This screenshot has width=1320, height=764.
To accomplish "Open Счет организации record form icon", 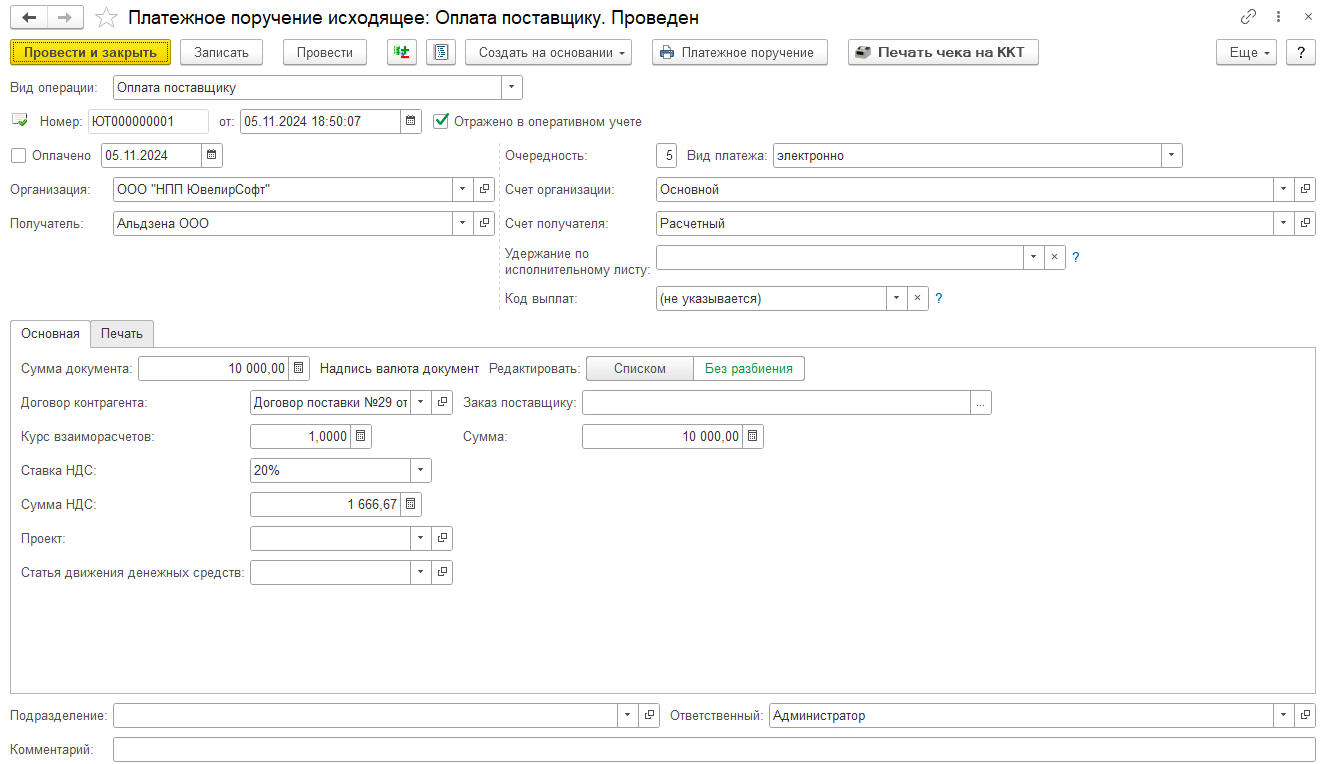I will click(x=1305, y=190).
